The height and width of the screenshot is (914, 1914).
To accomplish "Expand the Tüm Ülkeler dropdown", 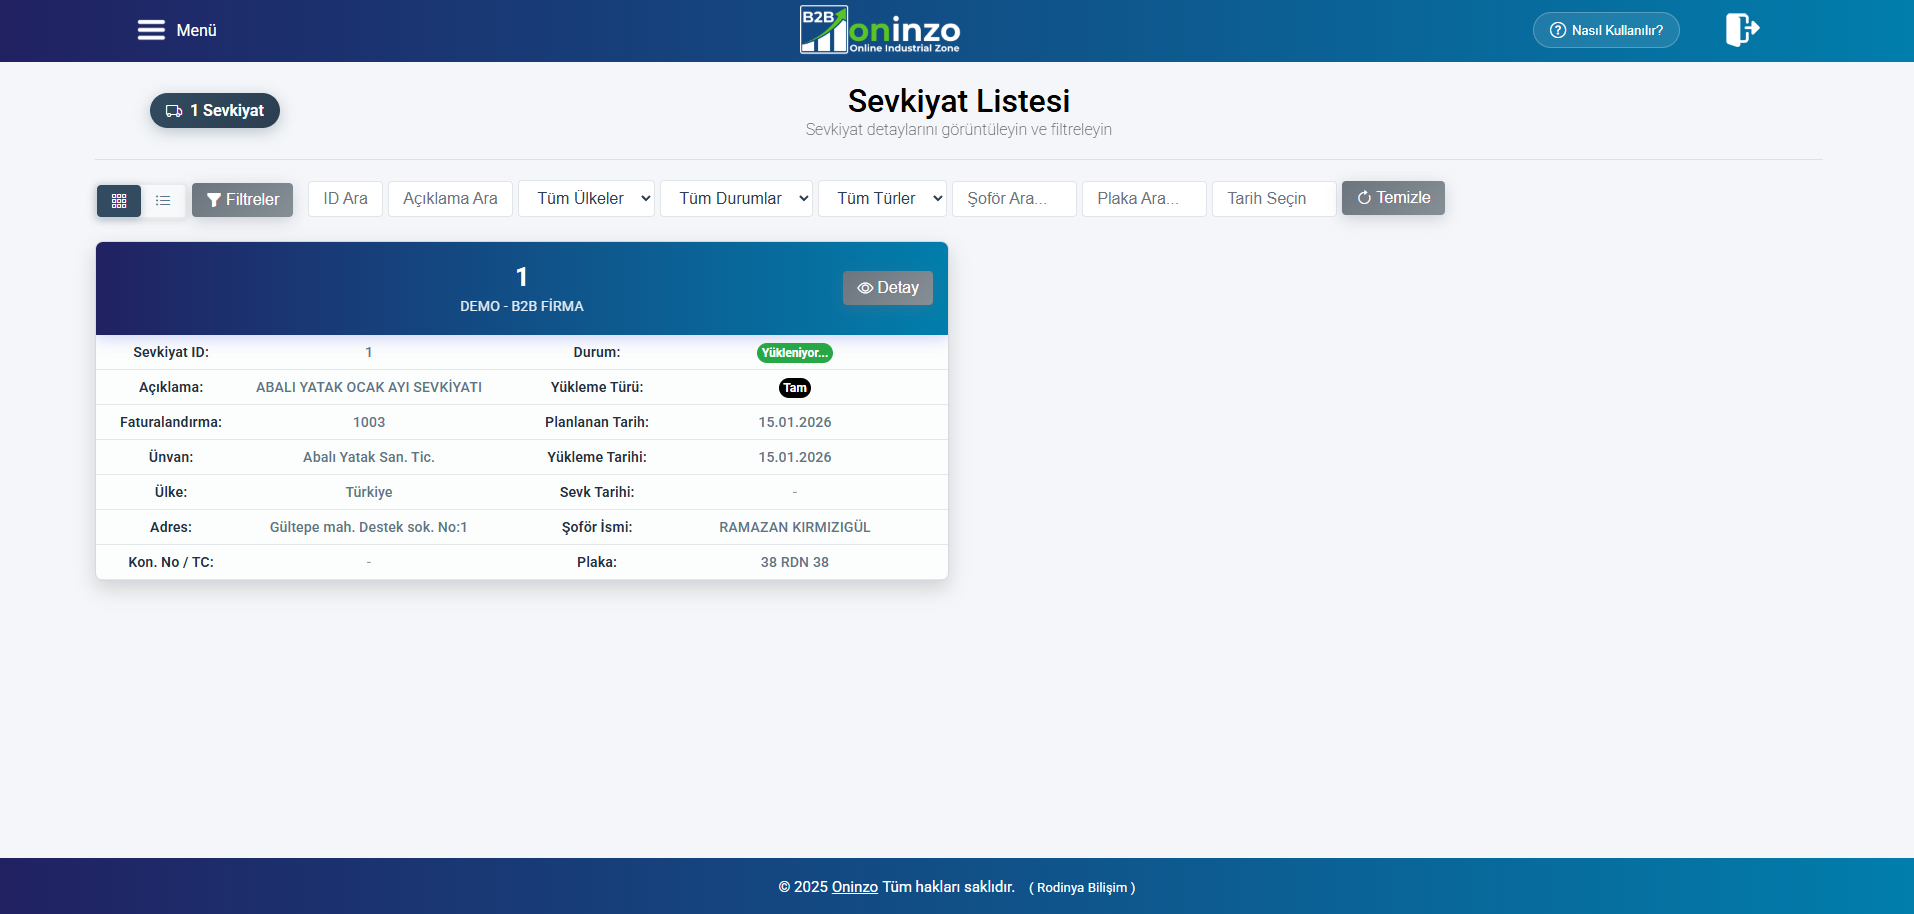I will coord(586,199).
